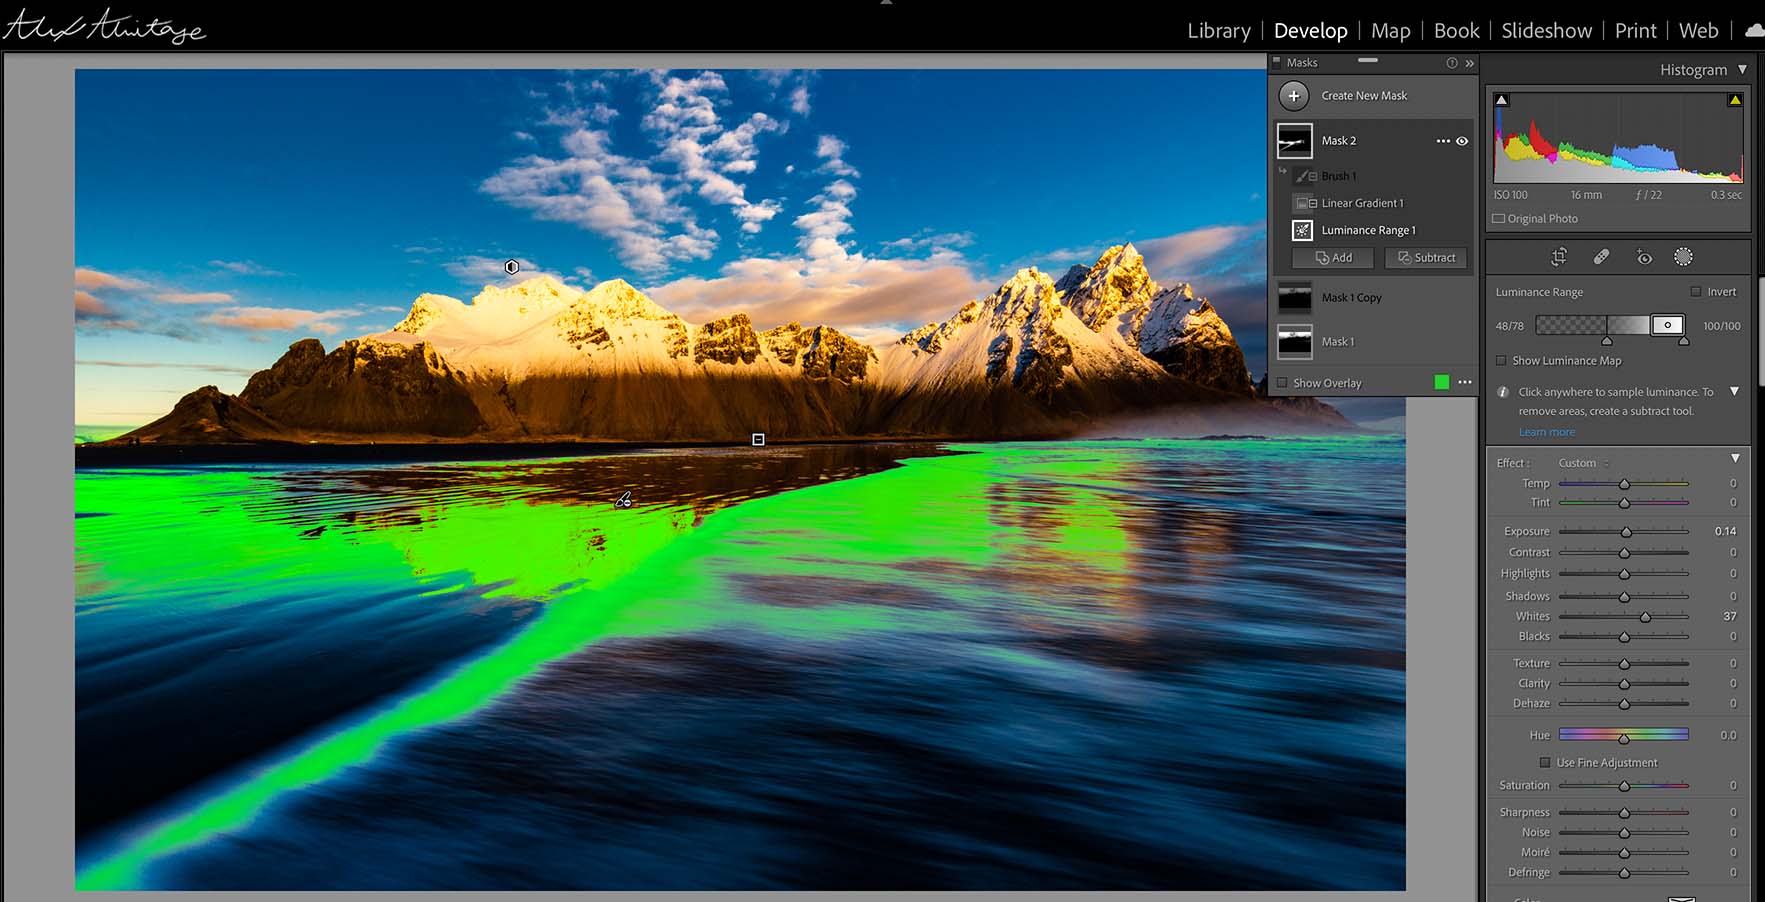Click the Mask 1 Copy thumbnail
Image resolution: width=1765 pixels, height=902 pixels.
(1294, 298)
